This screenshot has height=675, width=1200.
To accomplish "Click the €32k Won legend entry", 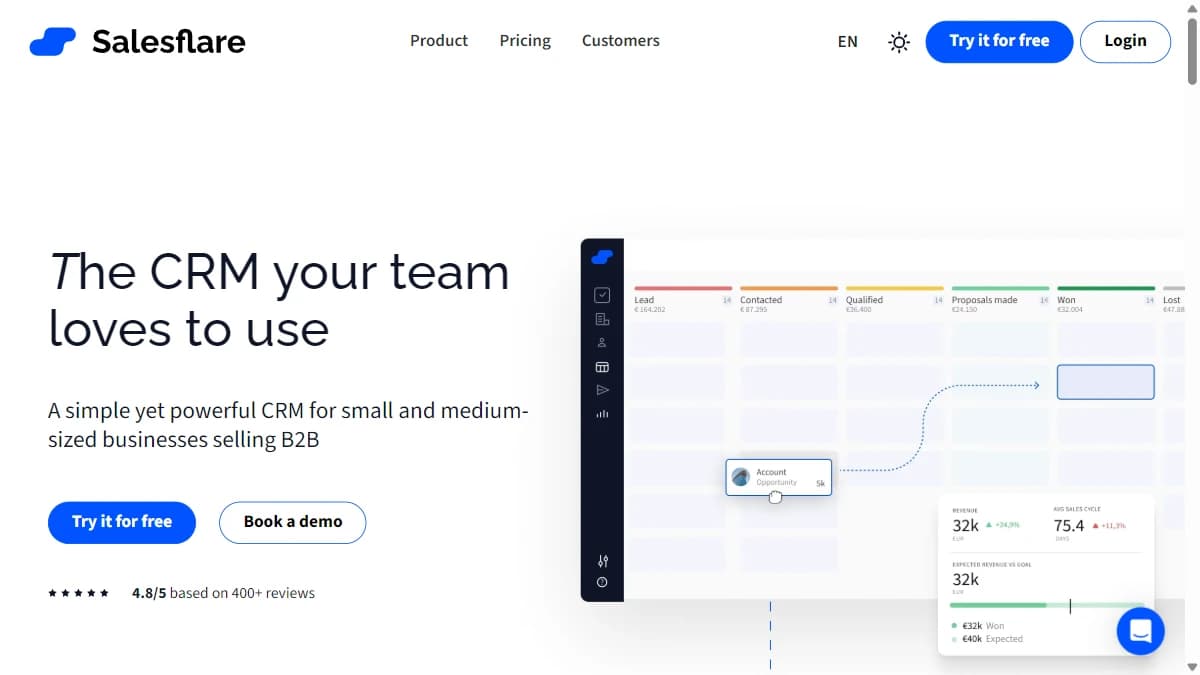I will click(x=978, y=626).
